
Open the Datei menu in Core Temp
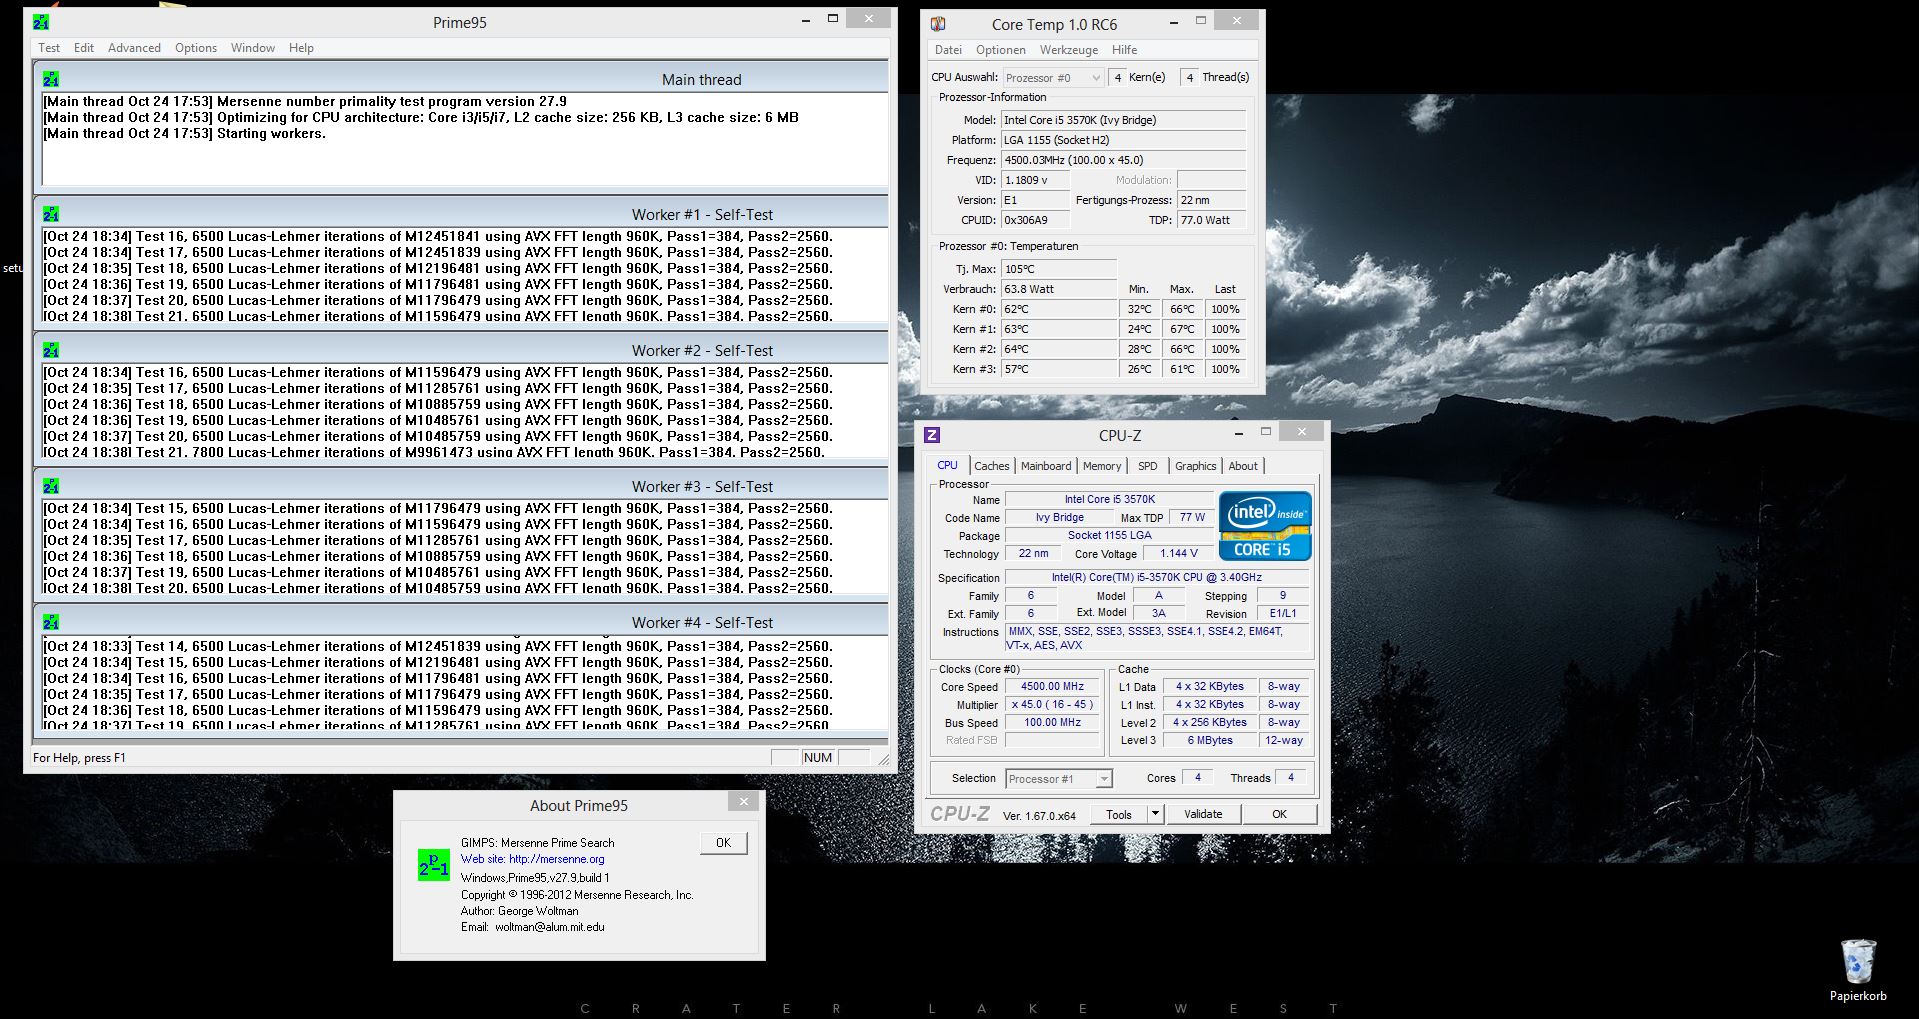948,50
